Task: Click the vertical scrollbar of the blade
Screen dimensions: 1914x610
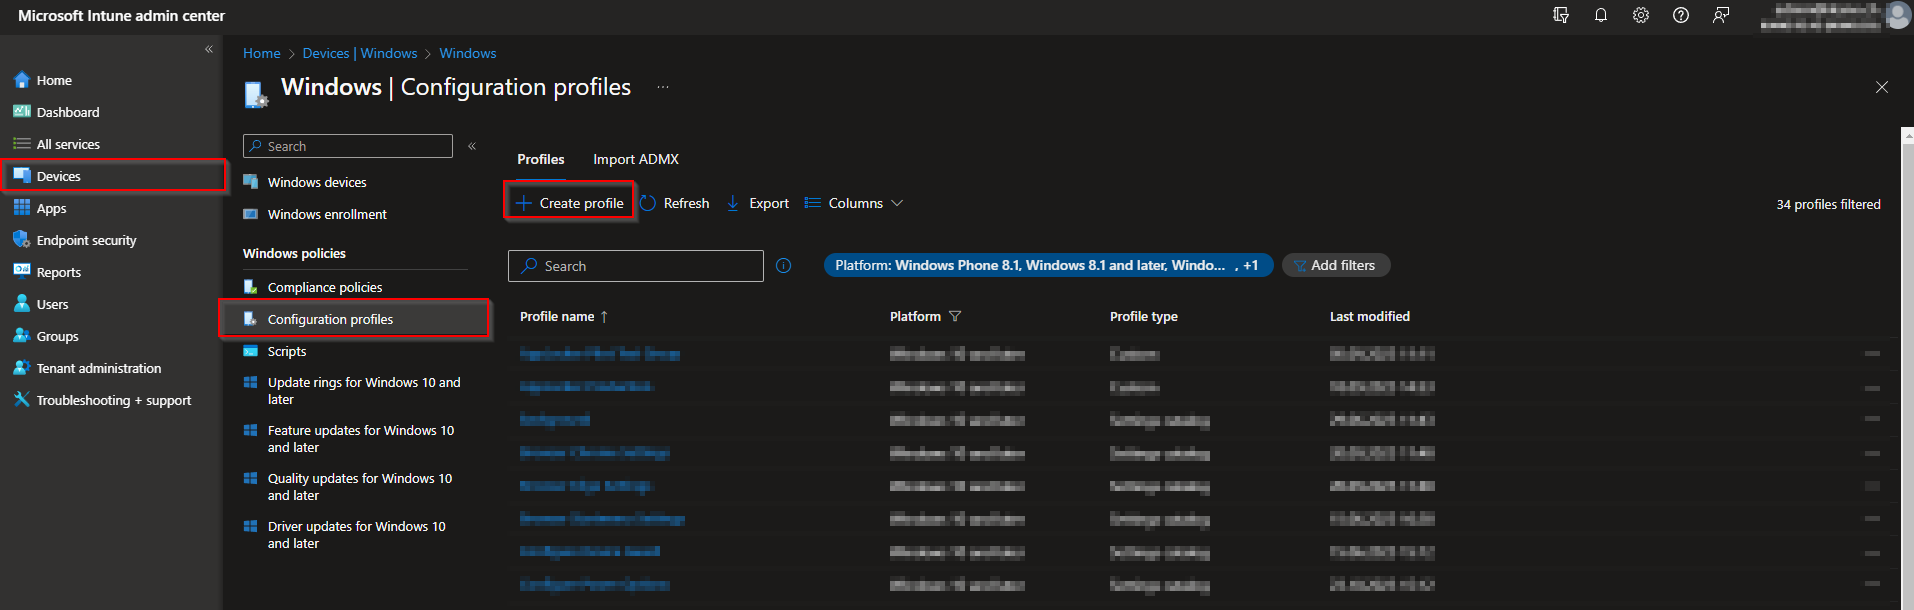Action: 1907,369
